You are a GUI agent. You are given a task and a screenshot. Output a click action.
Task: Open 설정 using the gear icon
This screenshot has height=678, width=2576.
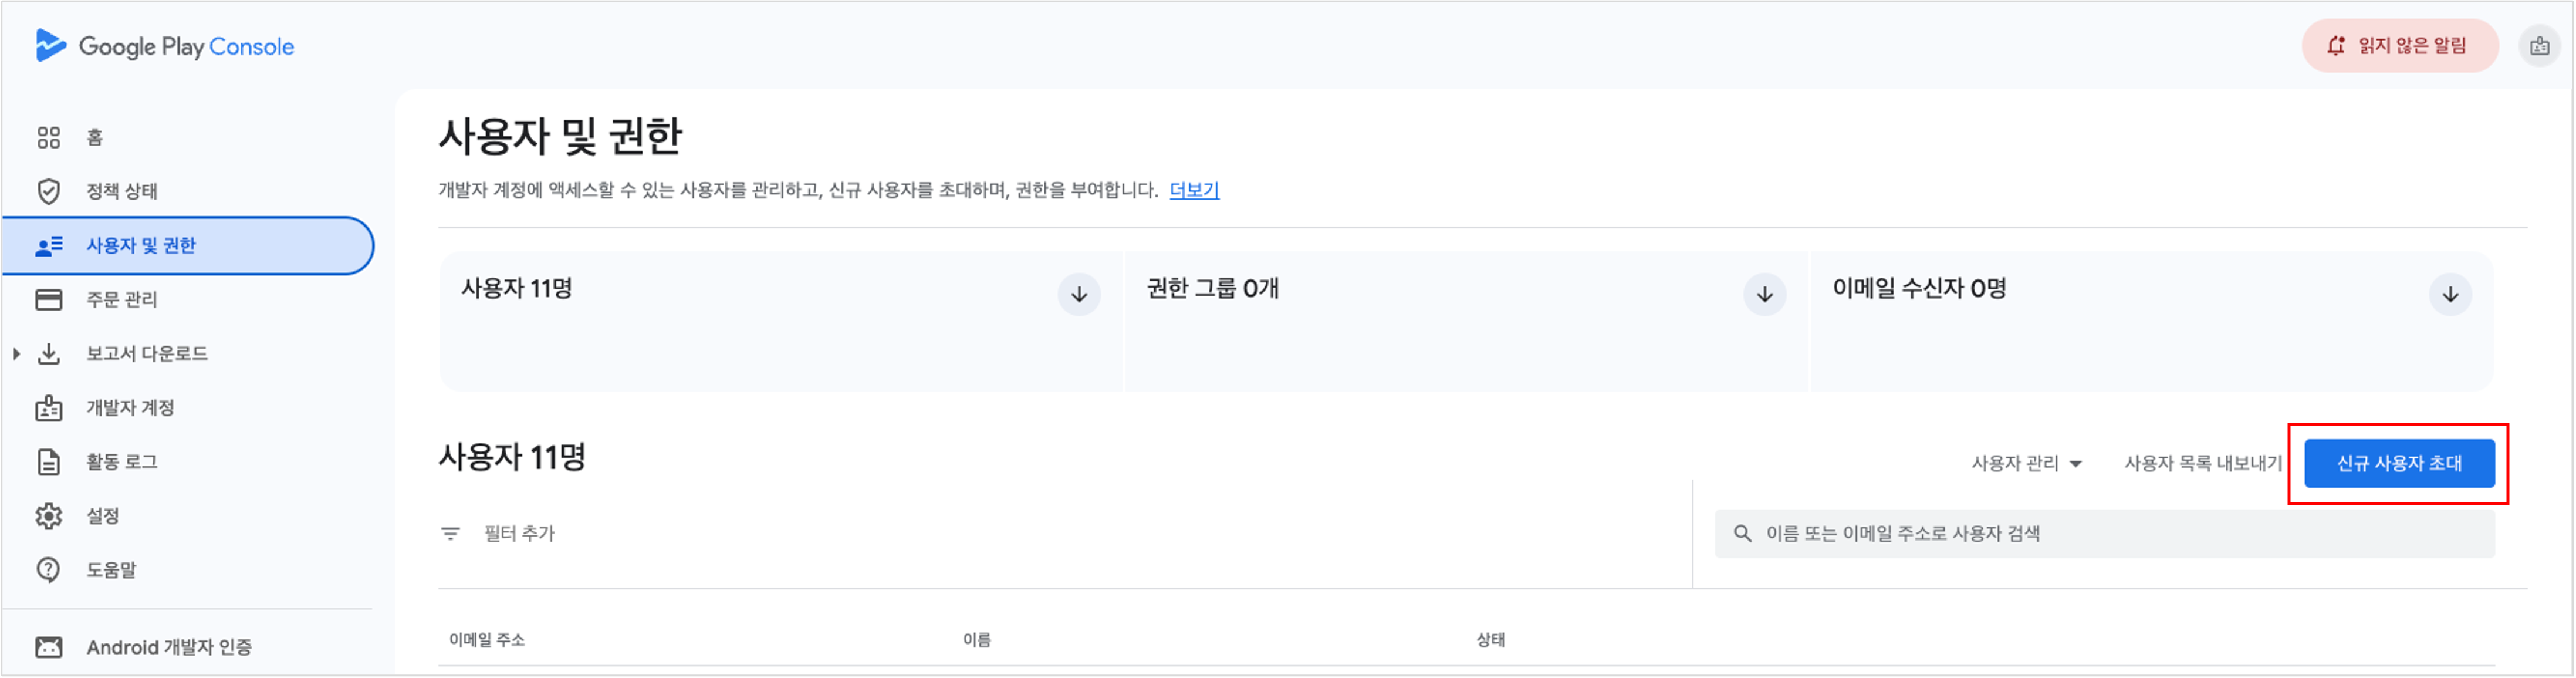[48, 515]
